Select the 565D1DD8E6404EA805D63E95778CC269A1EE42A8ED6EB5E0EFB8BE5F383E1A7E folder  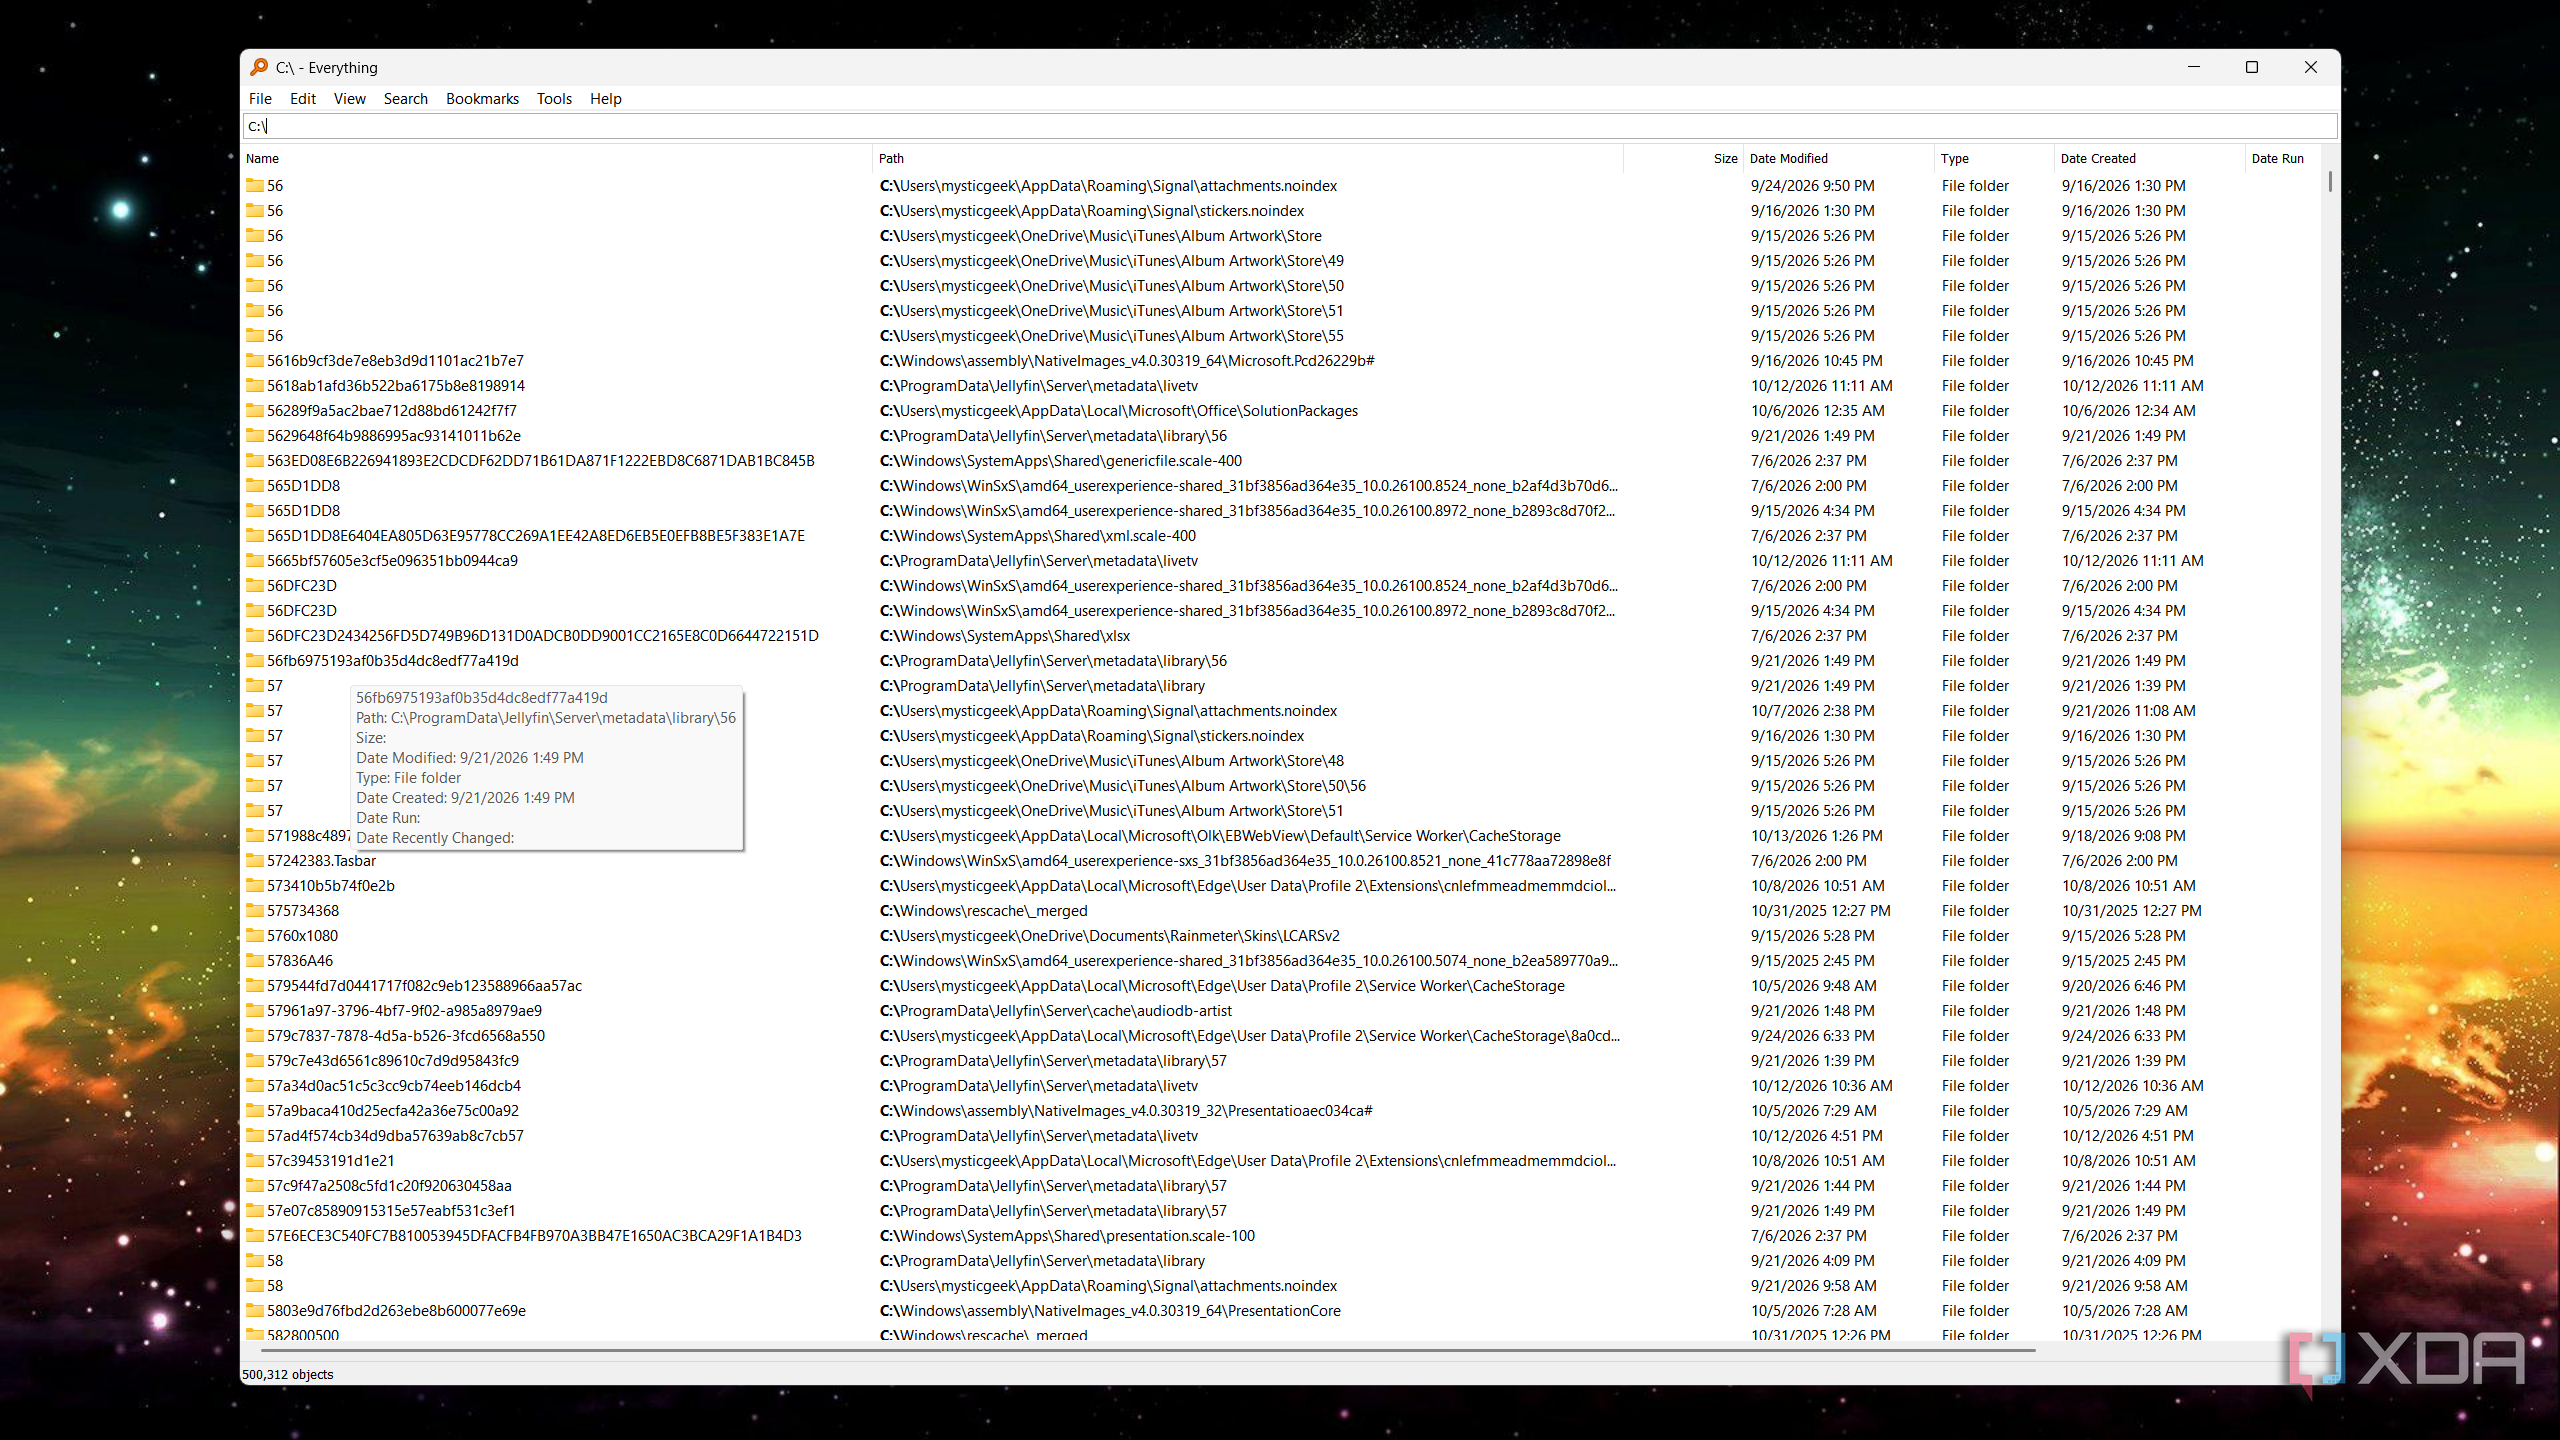tap(535, 535)
